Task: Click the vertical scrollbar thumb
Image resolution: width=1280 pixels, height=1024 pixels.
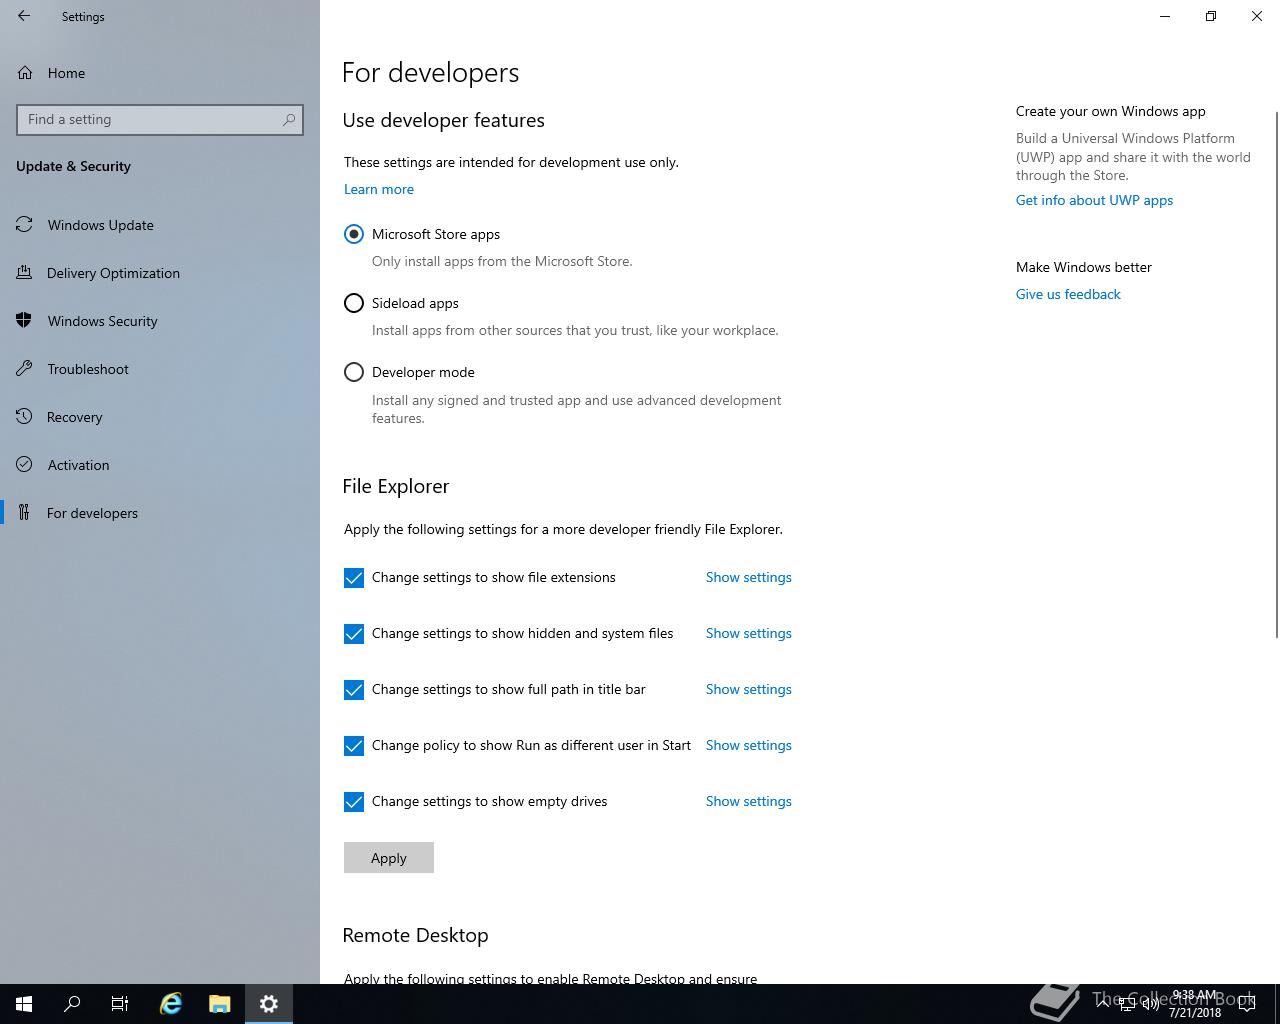Action: point(1276,375)
